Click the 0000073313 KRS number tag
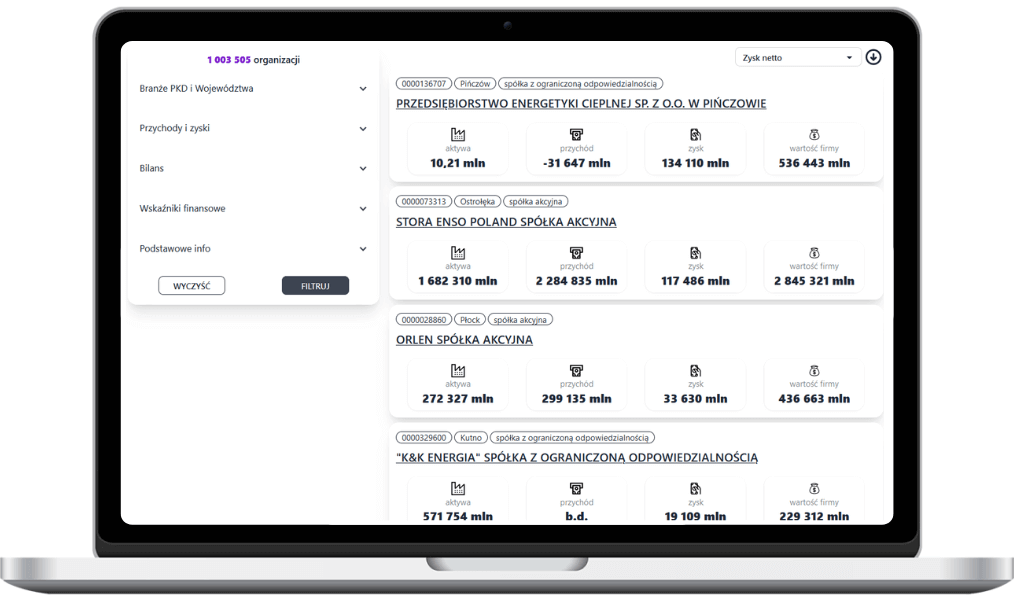The height and width of the screenshot is (600, 1014). click(424, 202)
